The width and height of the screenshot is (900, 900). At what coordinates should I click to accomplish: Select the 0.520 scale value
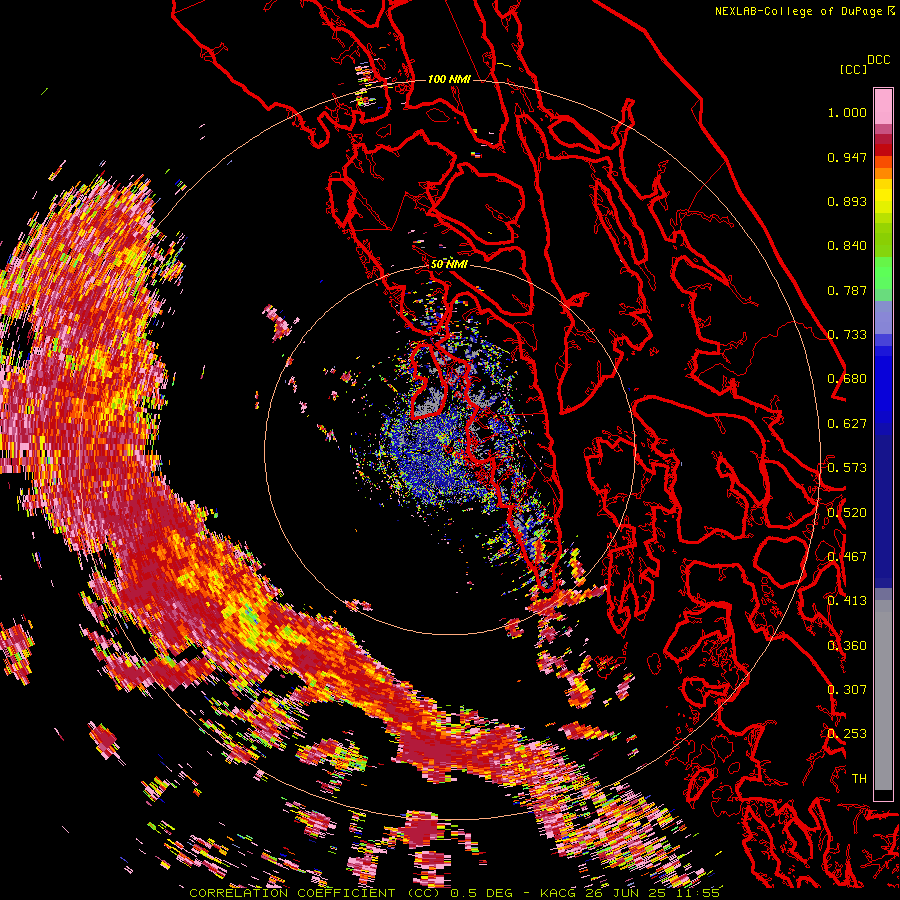pos(847,513)
